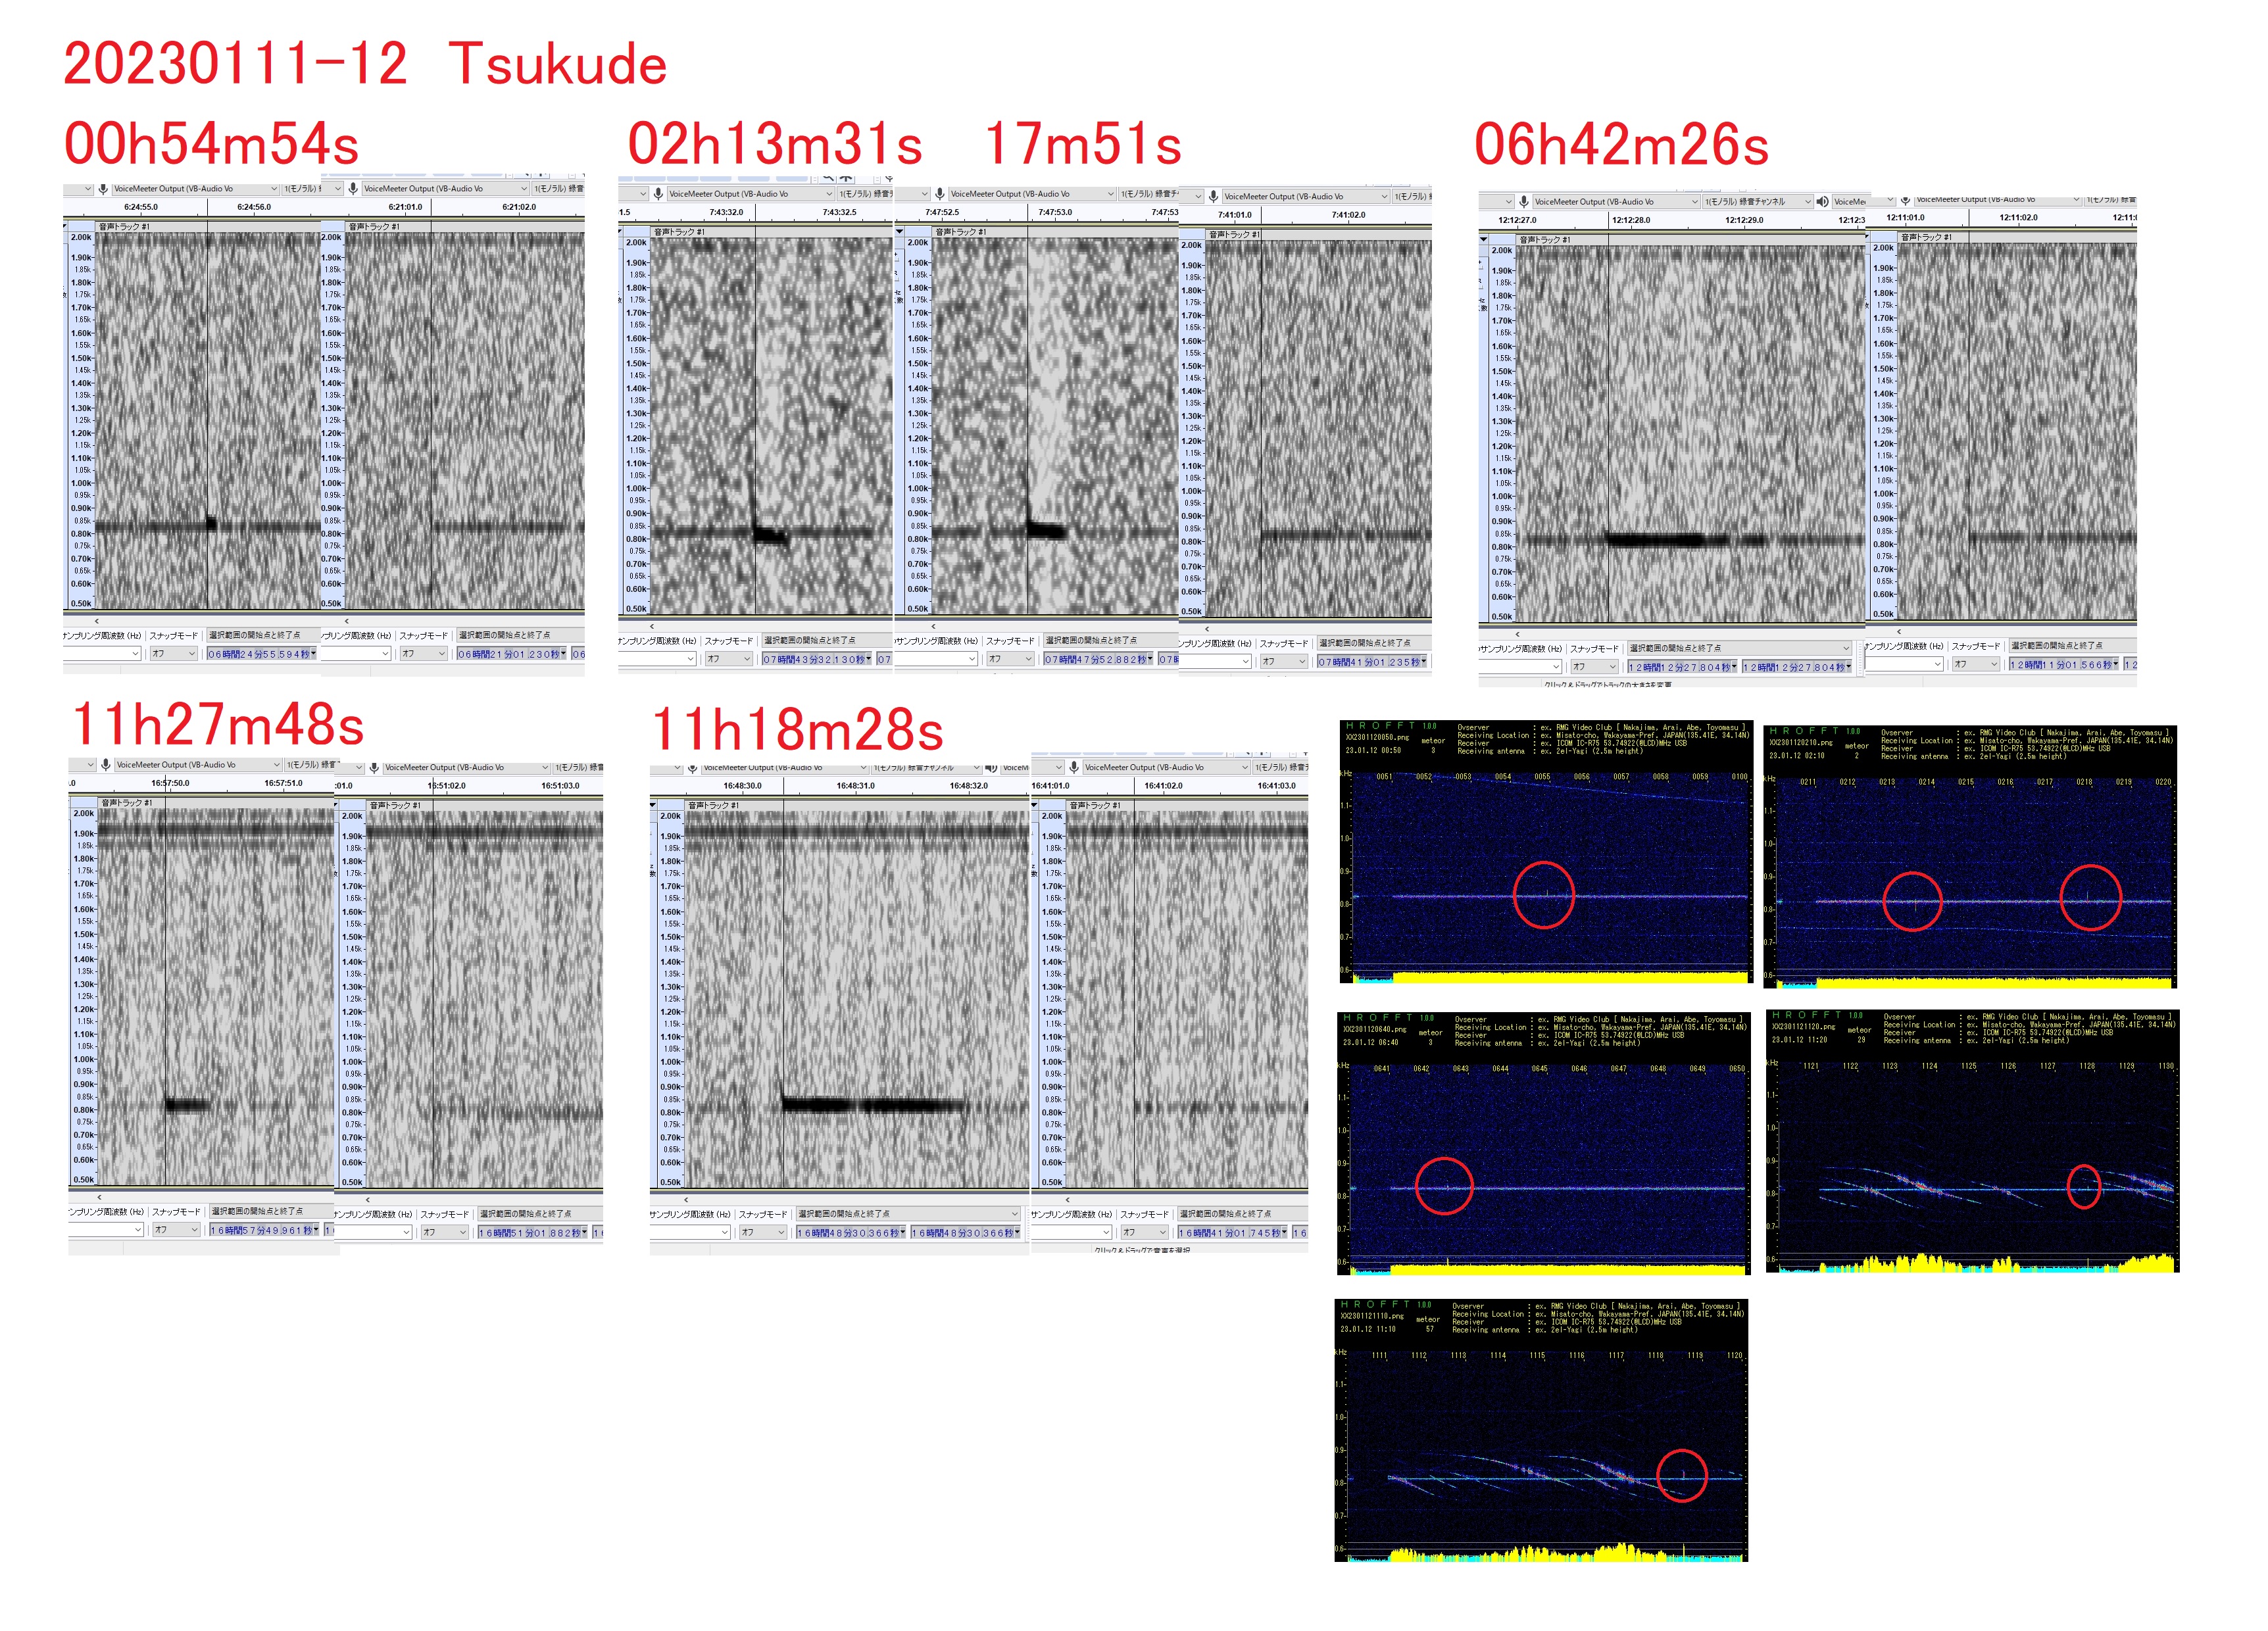Viewport: 2268px width, 1631px height.
Task: Open sampling frequency dropdown in 6:24:55.0 panel
Action: (135, 654)
